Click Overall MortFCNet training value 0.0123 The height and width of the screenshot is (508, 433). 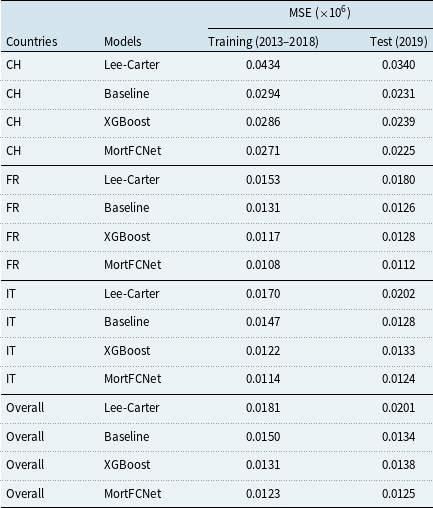pos(263,494)
